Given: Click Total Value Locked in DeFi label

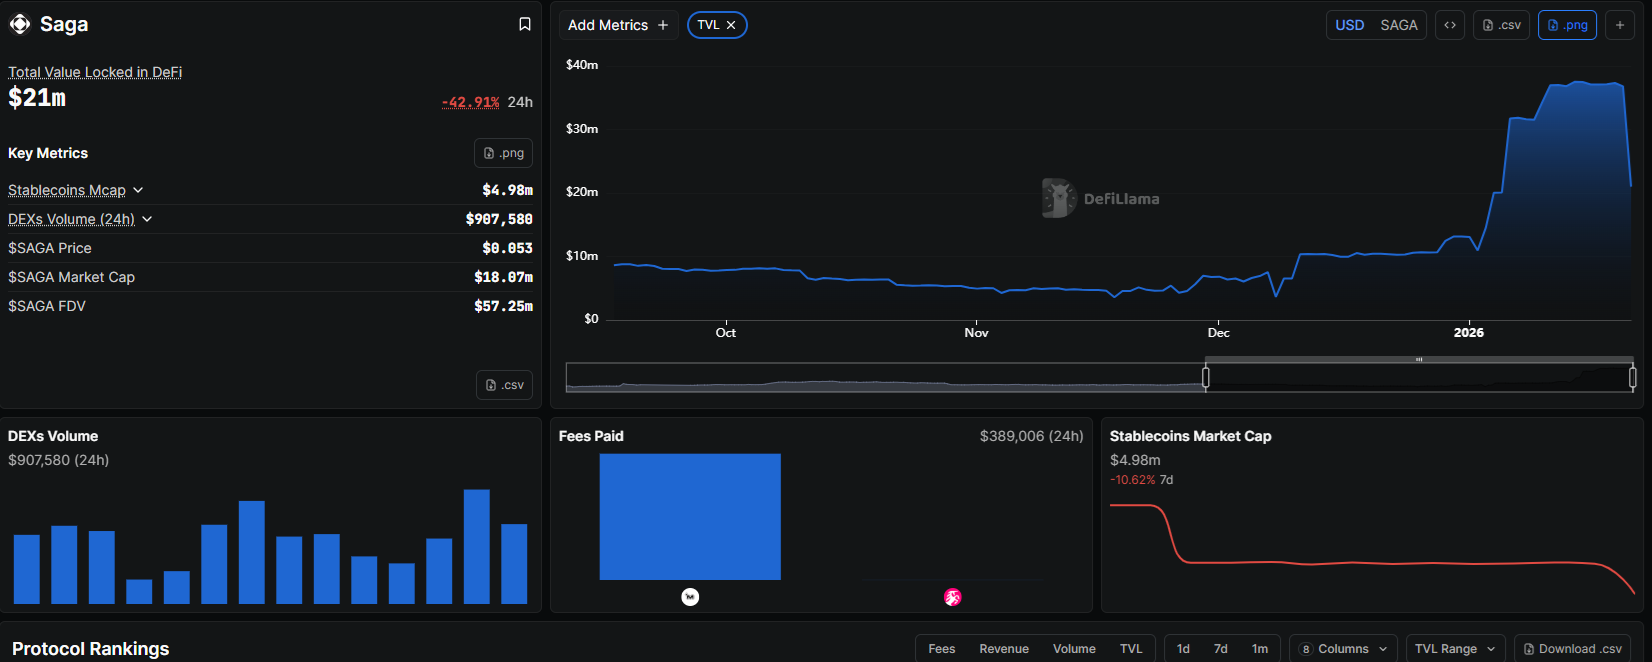Looking at the screenshot, I should point(95,72).
